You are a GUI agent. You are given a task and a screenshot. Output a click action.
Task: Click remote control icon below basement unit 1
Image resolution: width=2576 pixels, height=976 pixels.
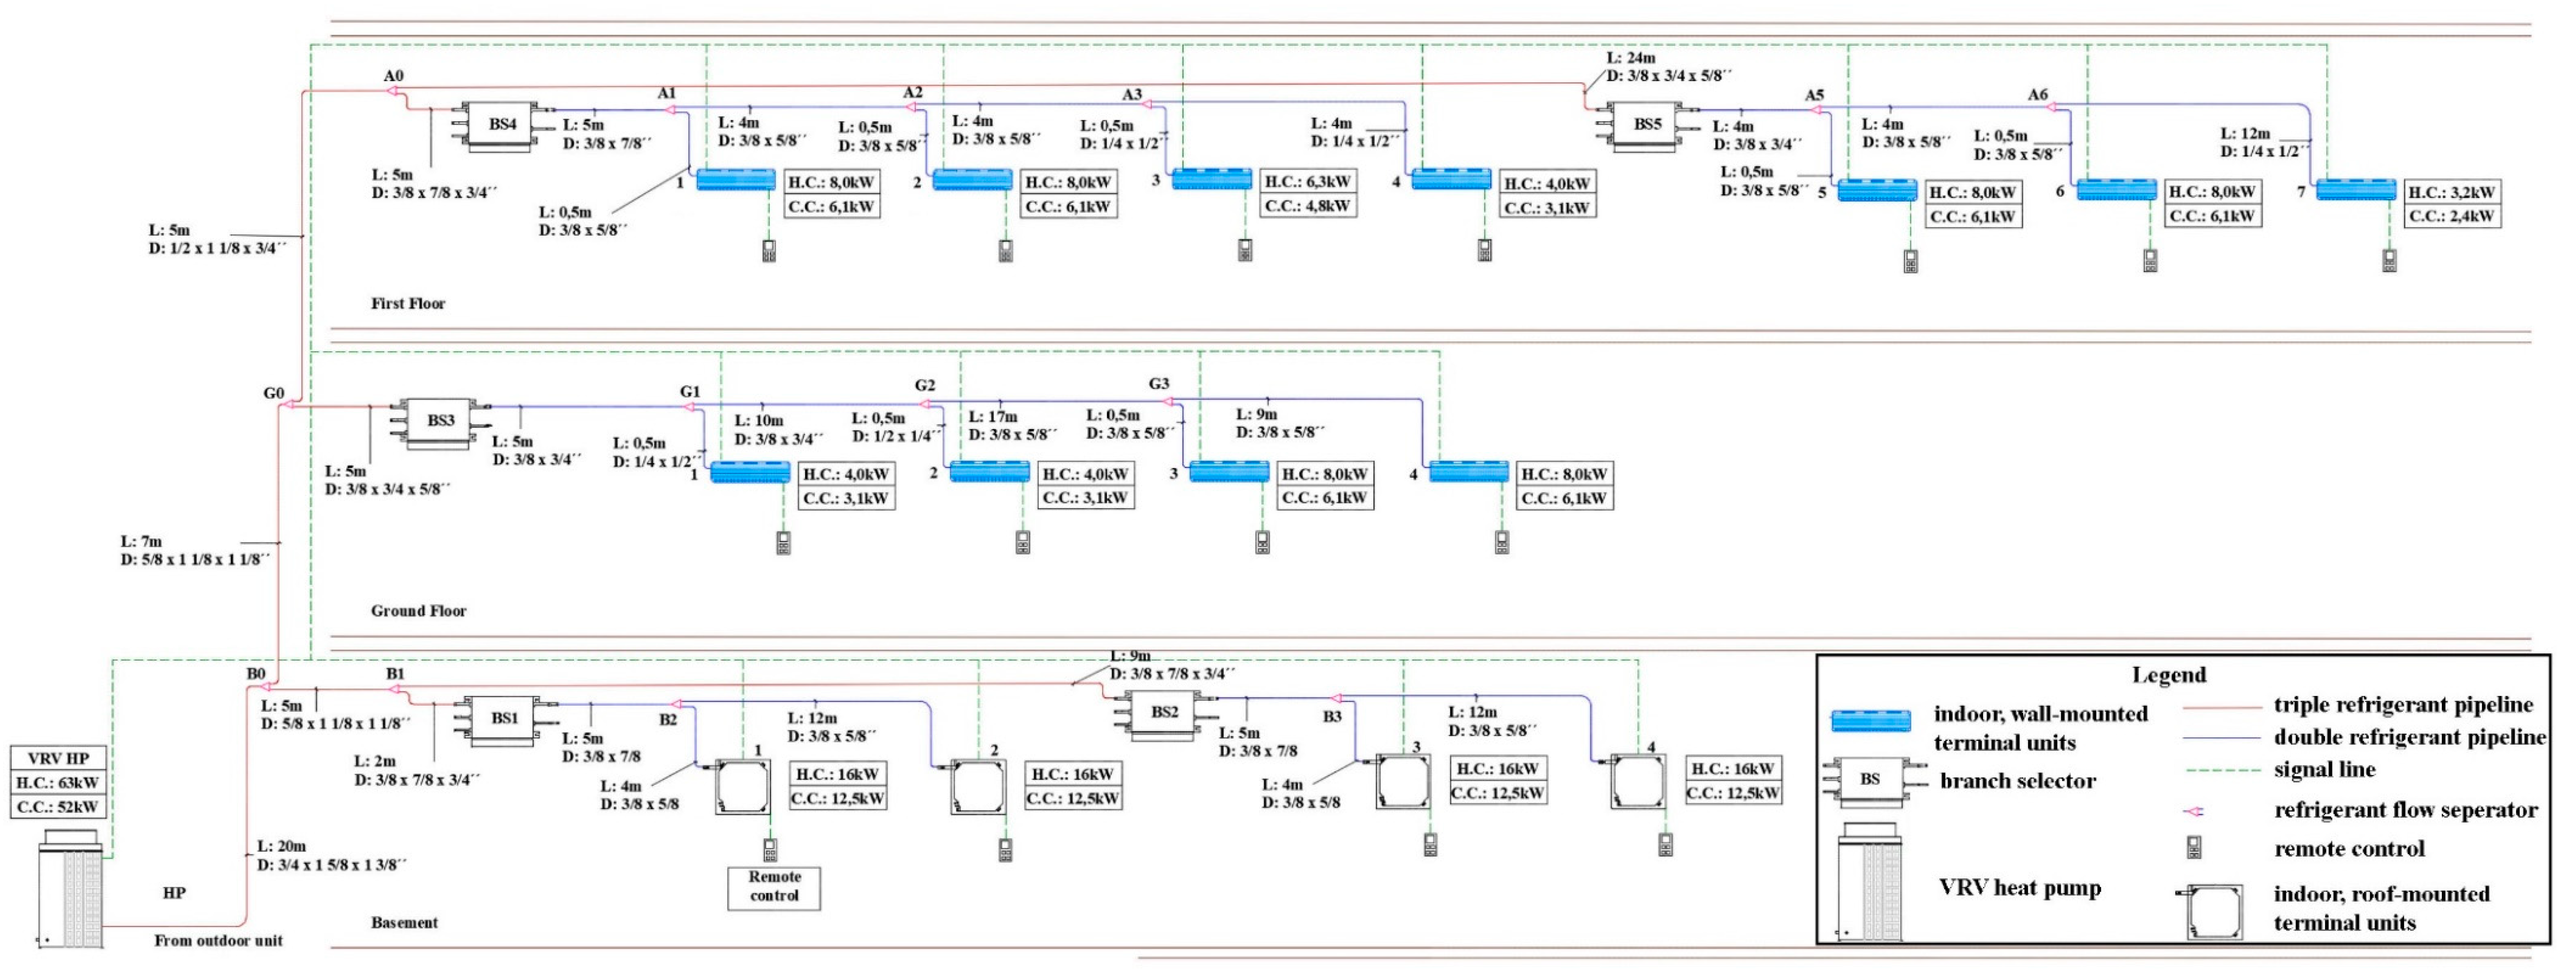point(769,849)
